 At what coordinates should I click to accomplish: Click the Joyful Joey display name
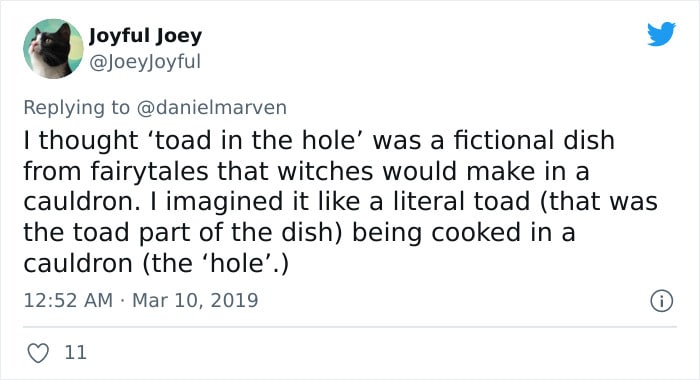[x=145, y=36]
